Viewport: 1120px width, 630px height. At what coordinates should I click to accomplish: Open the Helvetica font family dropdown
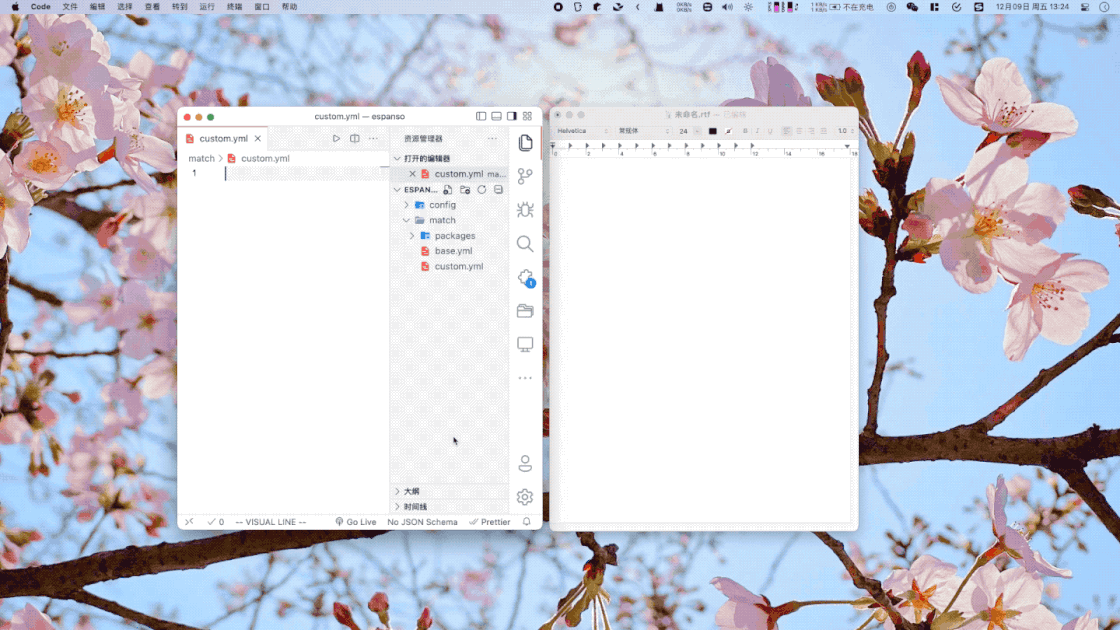point(582,131)
